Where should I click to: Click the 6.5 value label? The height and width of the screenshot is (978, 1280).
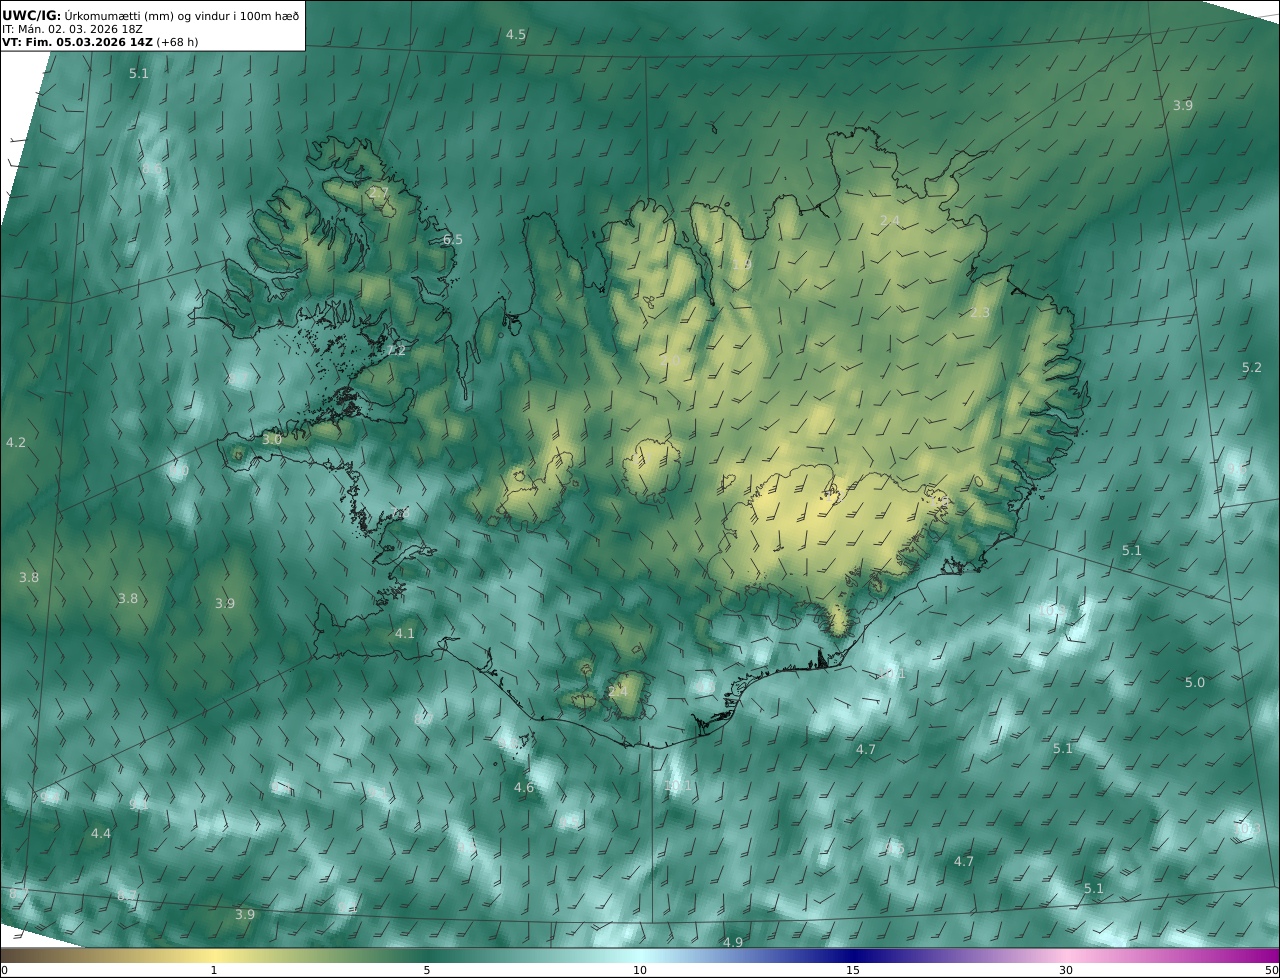point(453,239)
